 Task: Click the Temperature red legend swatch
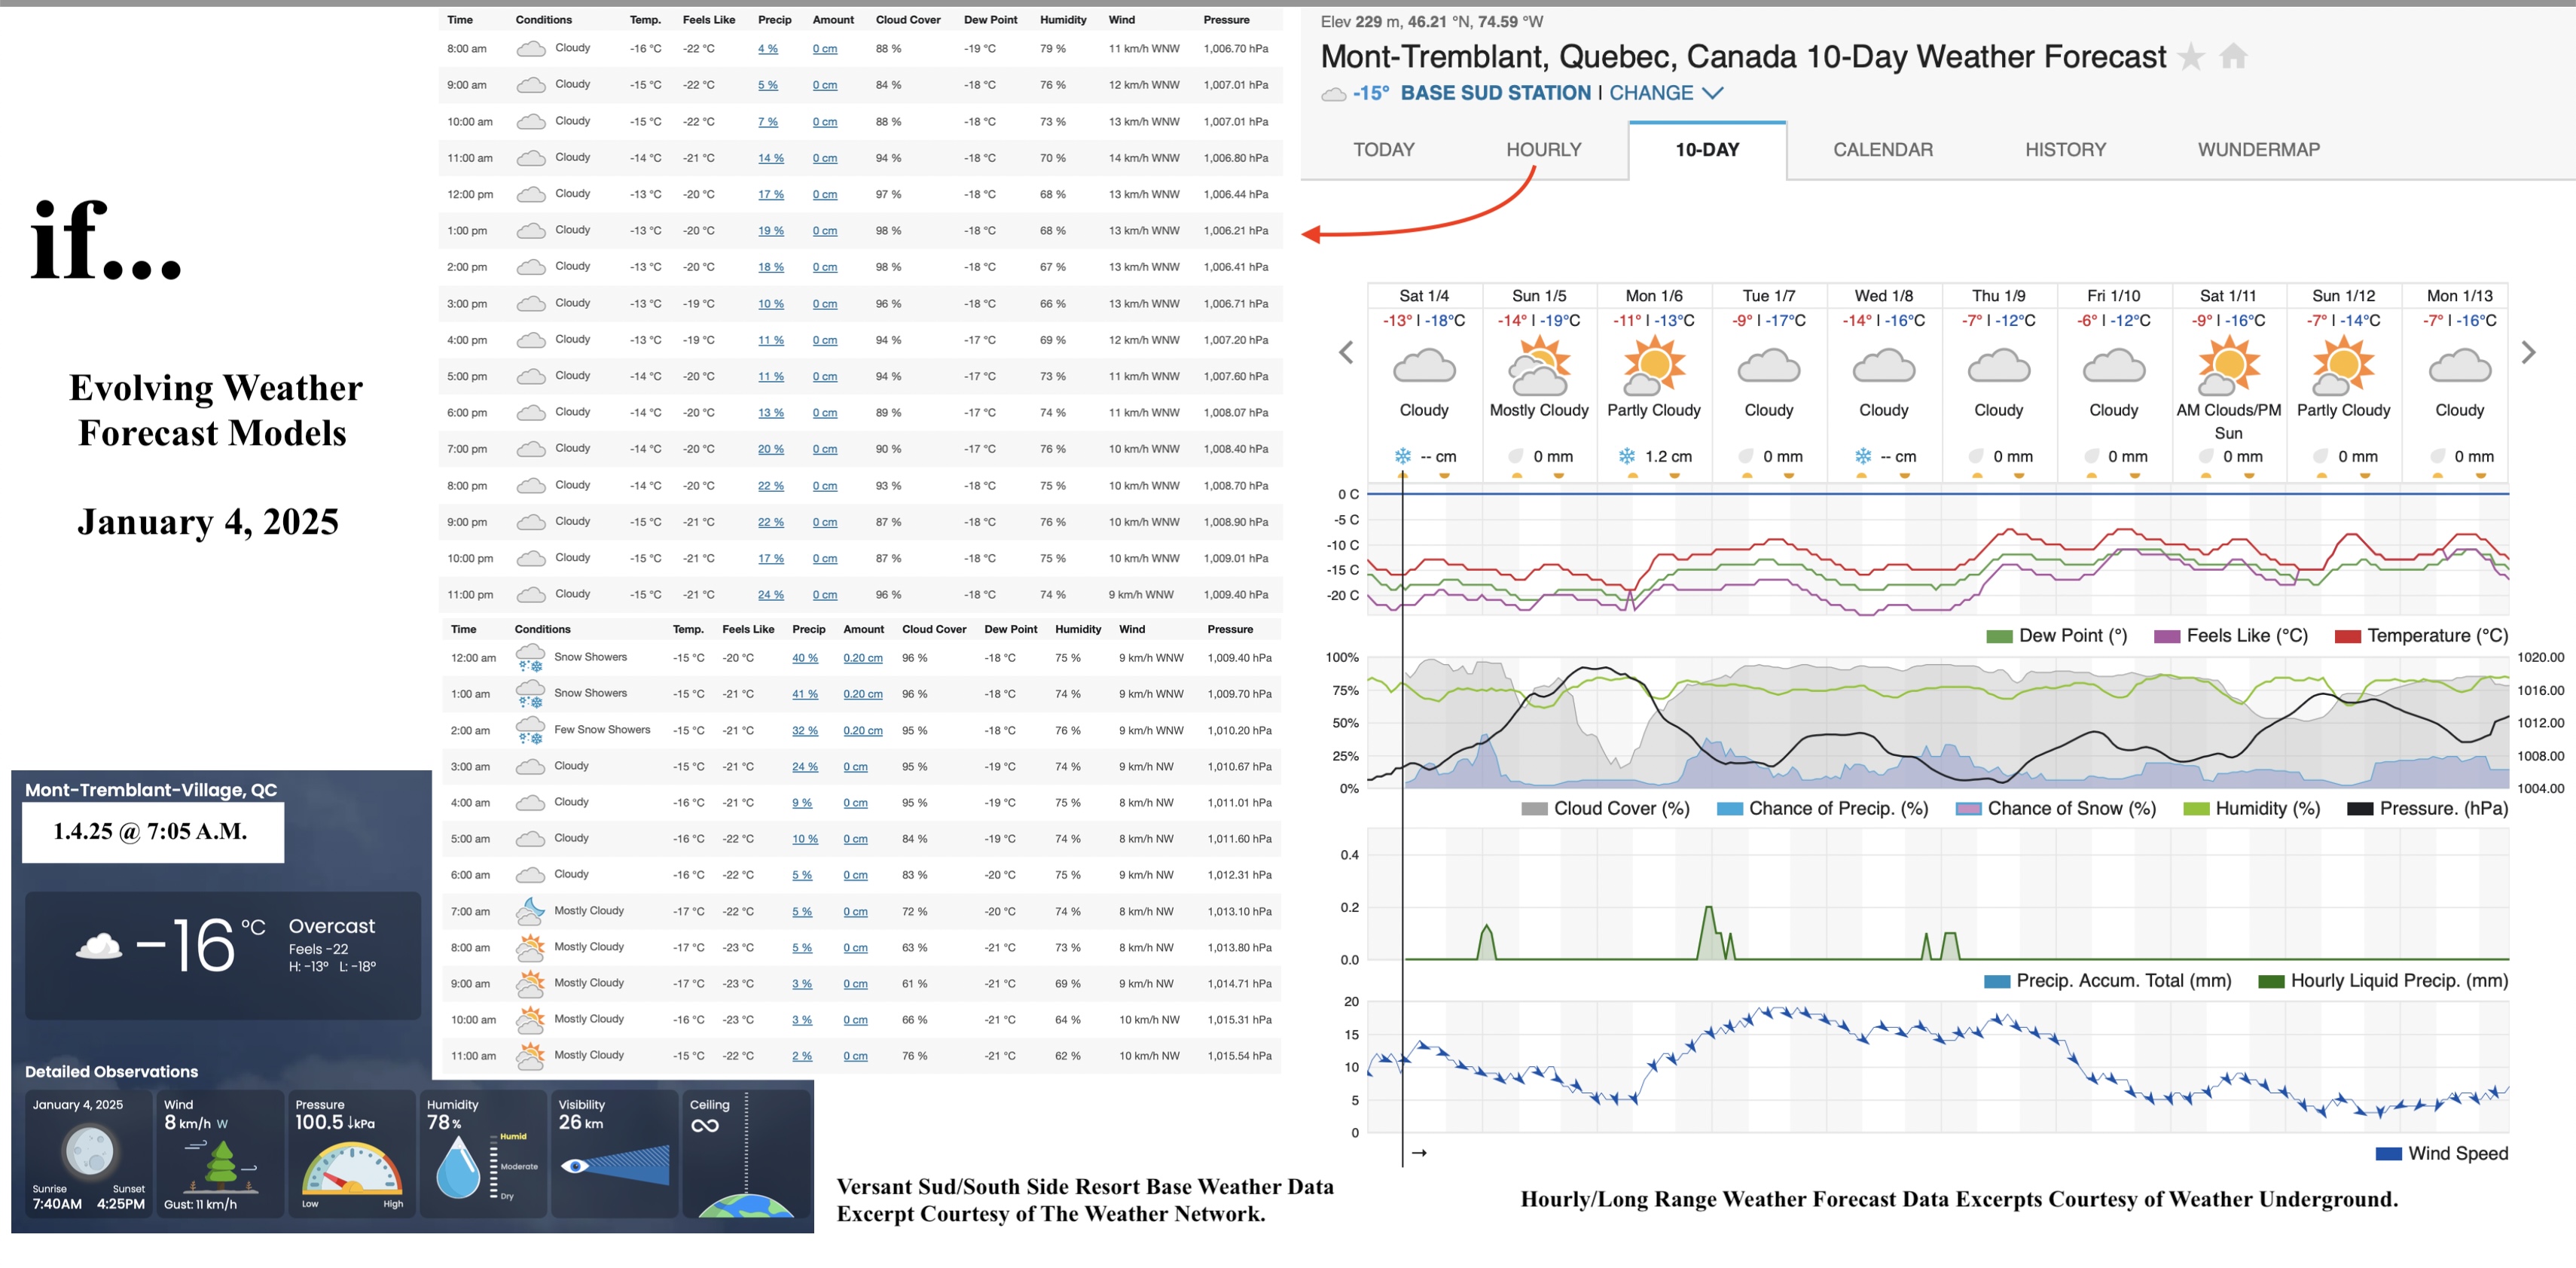2347,636
